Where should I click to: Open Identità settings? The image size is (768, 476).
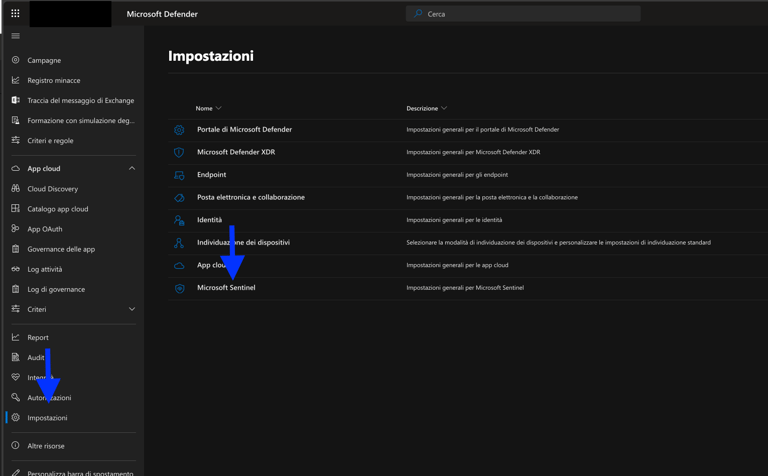[x=209, y=219]
